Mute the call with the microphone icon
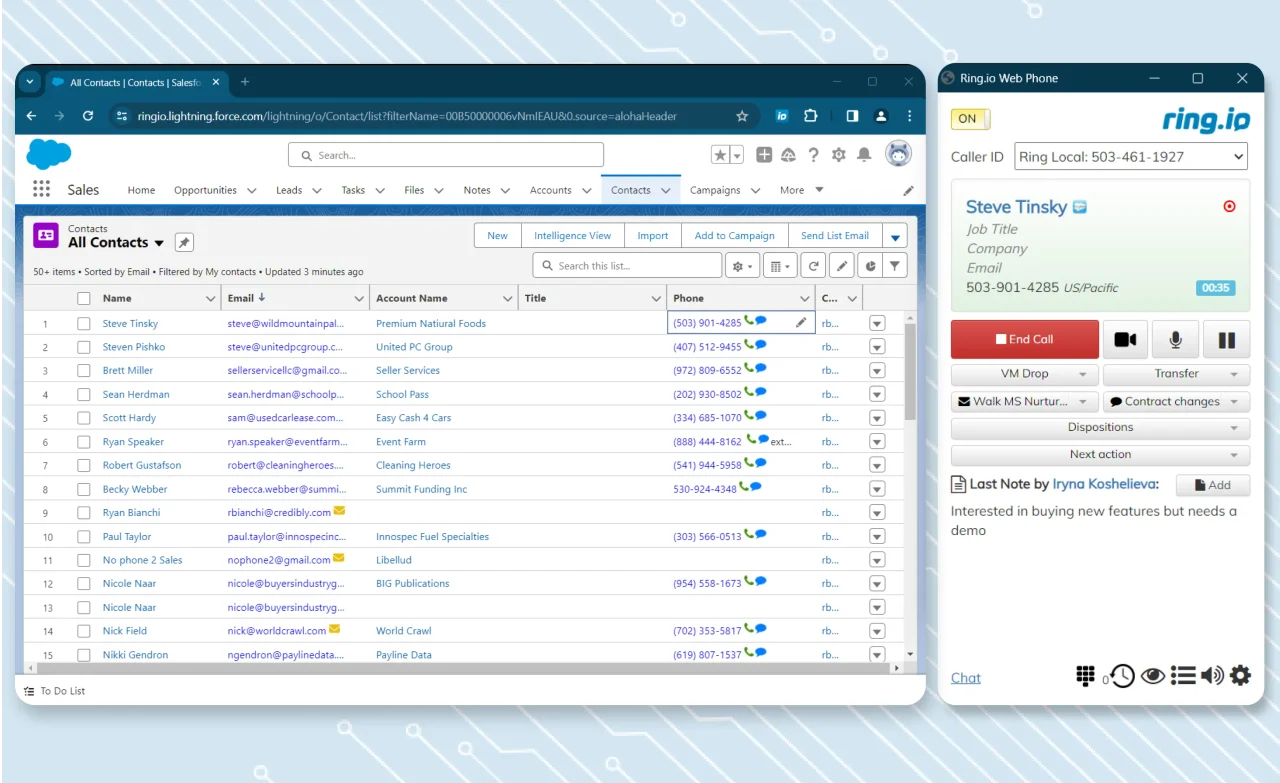Screen dimensions: 1280x783 point(1176,340)
